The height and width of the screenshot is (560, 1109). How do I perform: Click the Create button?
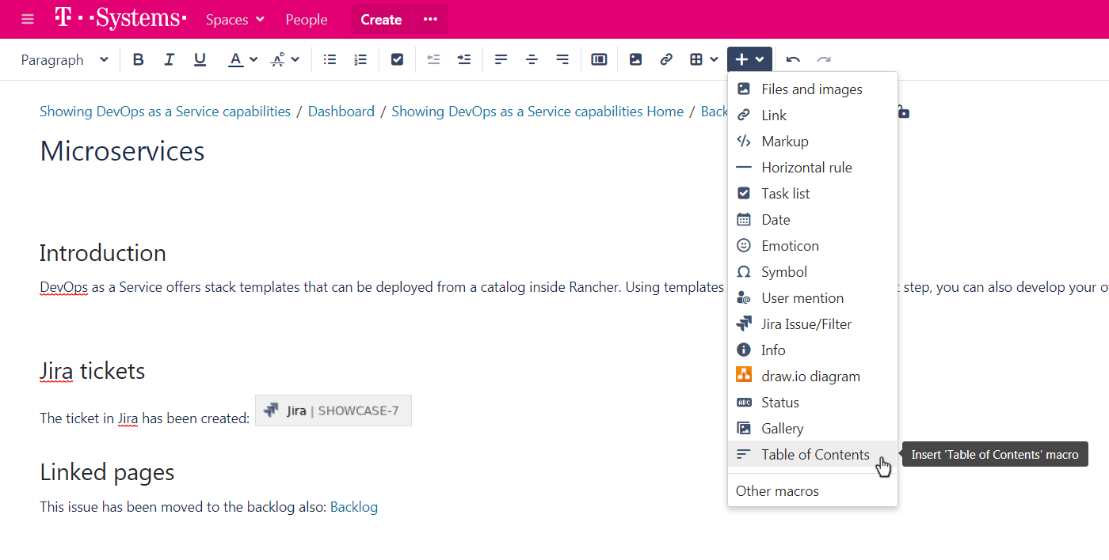coord(381,20)
